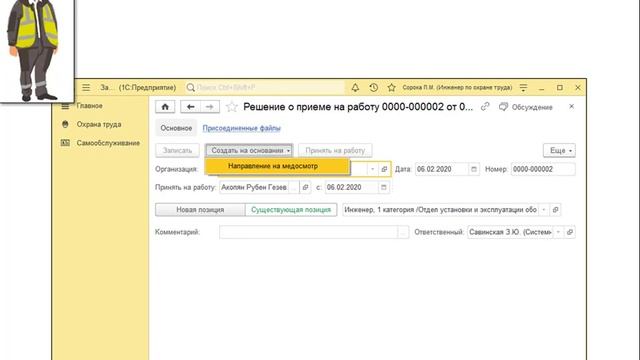
Task: Open Охрана труда section
Action: pyautogui.click(x=99, y=124)
